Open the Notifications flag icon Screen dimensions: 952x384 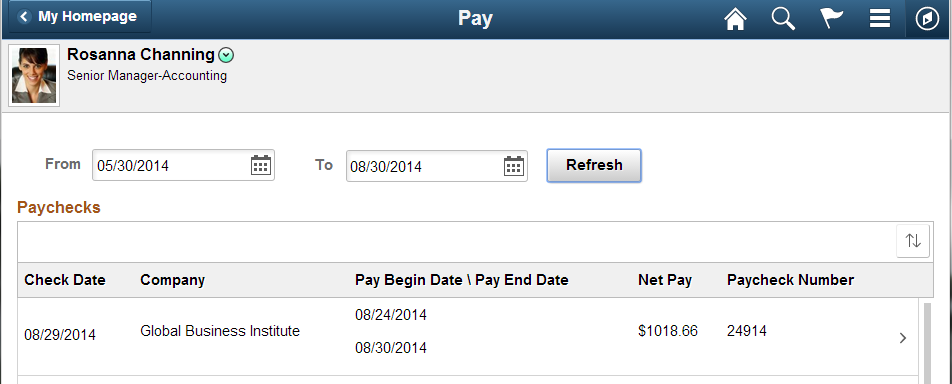832,18
